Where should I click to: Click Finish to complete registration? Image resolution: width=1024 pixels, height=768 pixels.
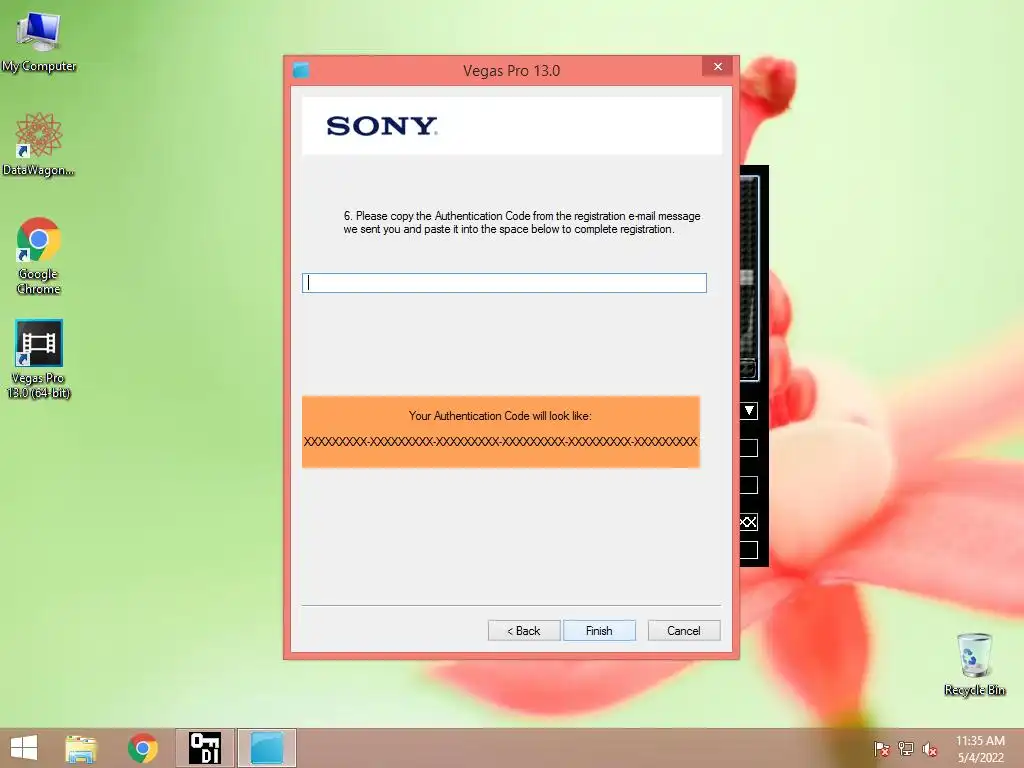599,630
